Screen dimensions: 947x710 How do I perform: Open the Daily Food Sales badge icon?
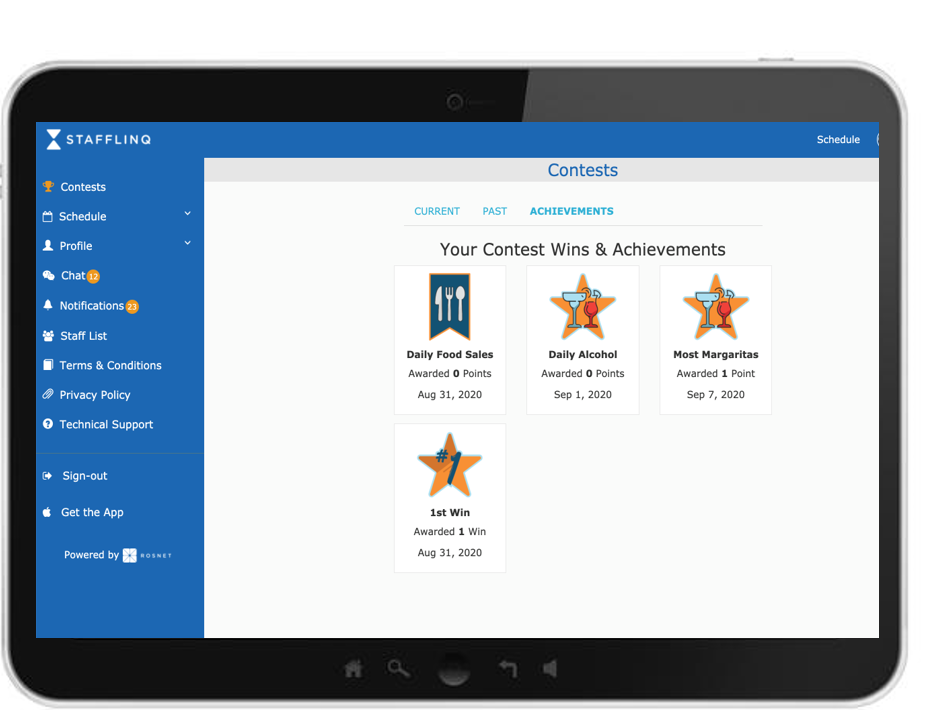click(x=449, y=307)
